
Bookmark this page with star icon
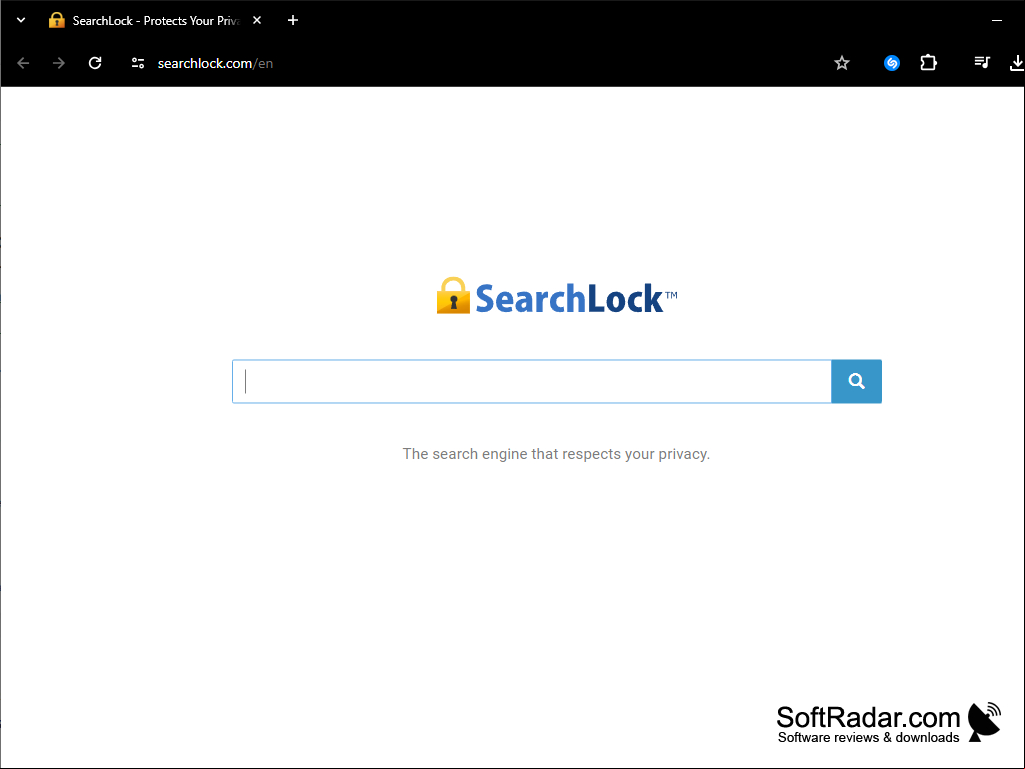pos(842,63)
